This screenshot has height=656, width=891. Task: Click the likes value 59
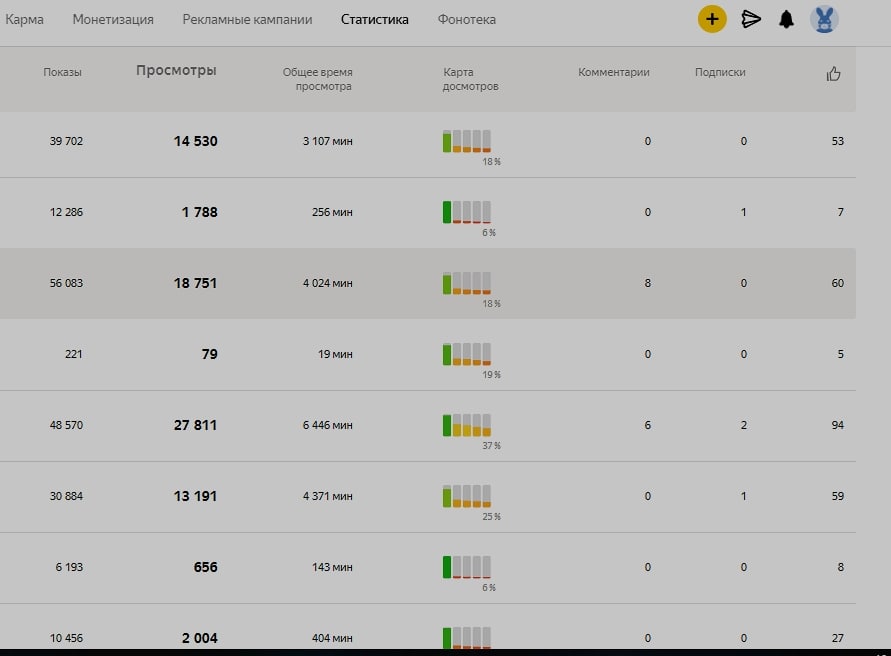pos(838,496)
